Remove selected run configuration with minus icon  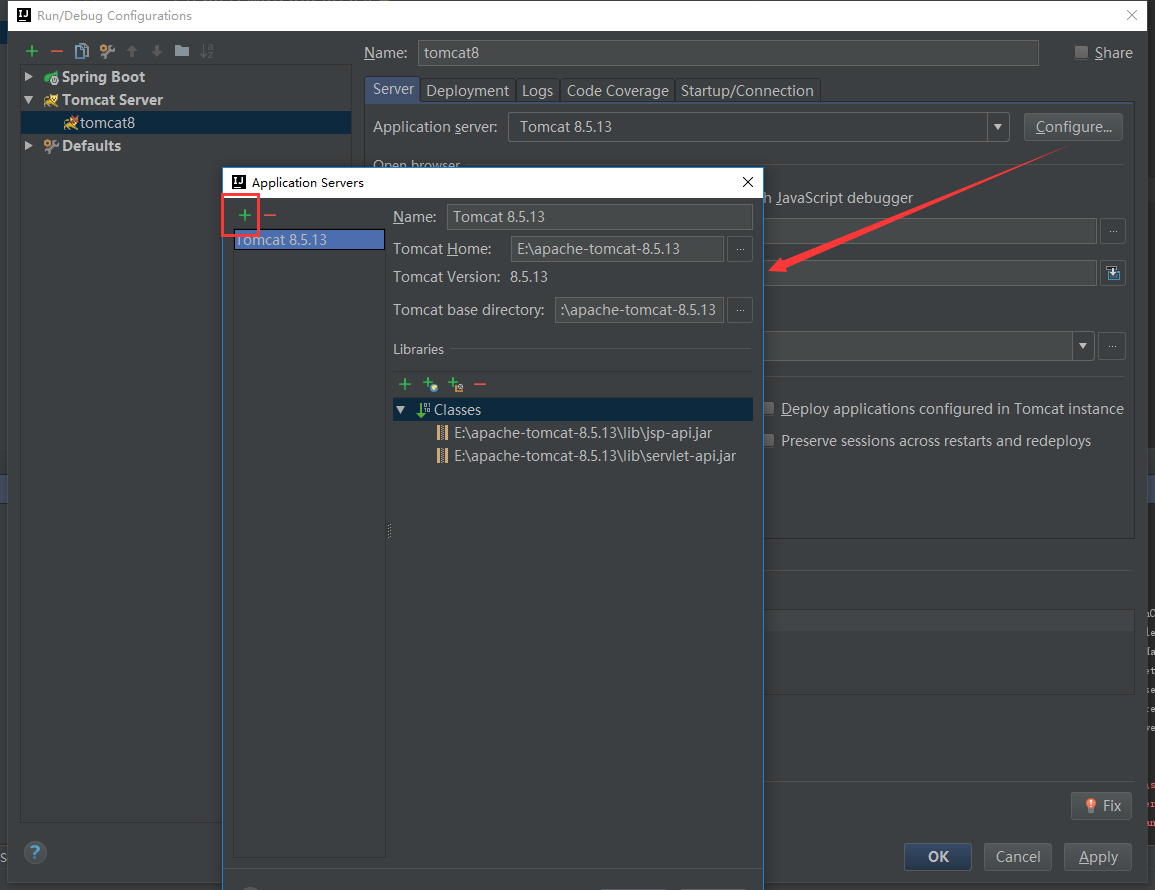(57, 51)
